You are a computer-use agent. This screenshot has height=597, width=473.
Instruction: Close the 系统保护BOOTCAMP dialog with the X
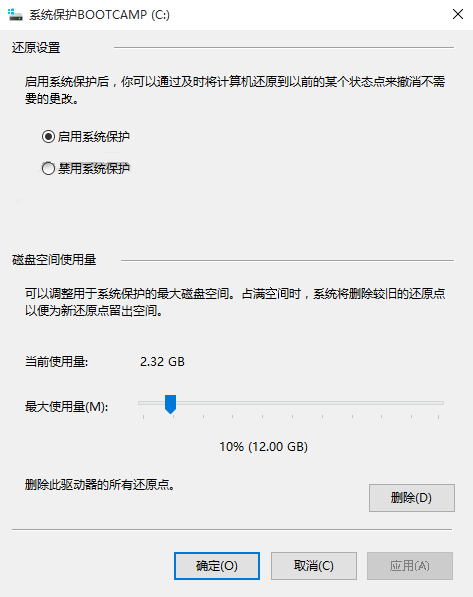(x=457, y=14)
